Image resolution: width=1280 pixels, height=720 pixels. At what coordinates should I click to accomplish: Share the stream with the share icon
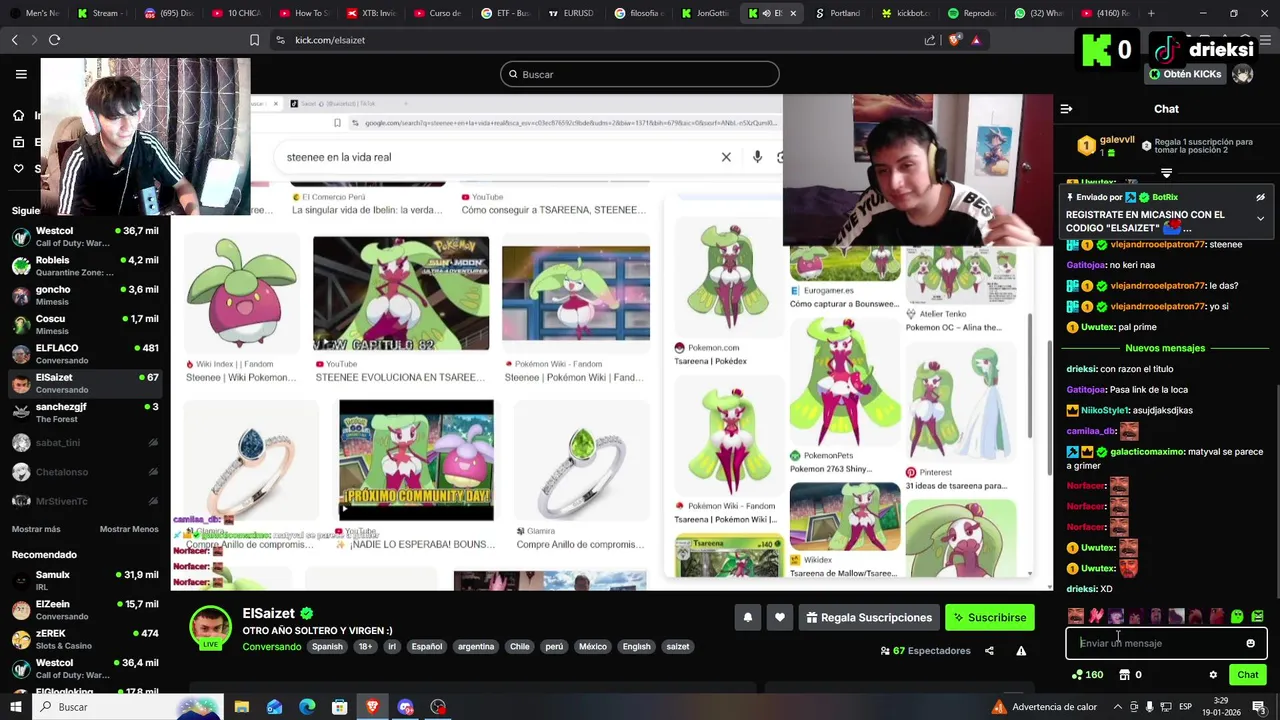(989, 651)
